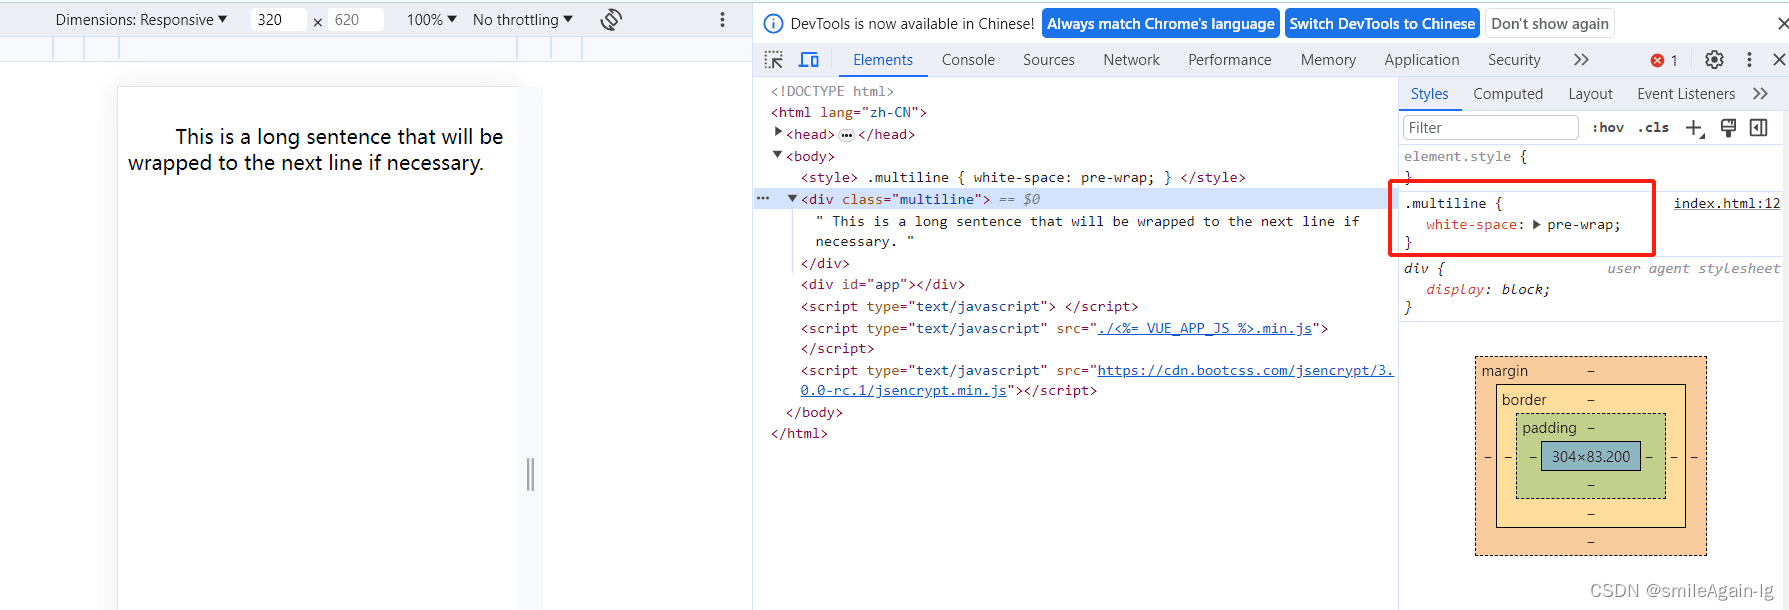Click Switch DevTools to Chinese button
This screenshot has height=610, width=1789.
pyautogui.click(x=1381, y=24)
